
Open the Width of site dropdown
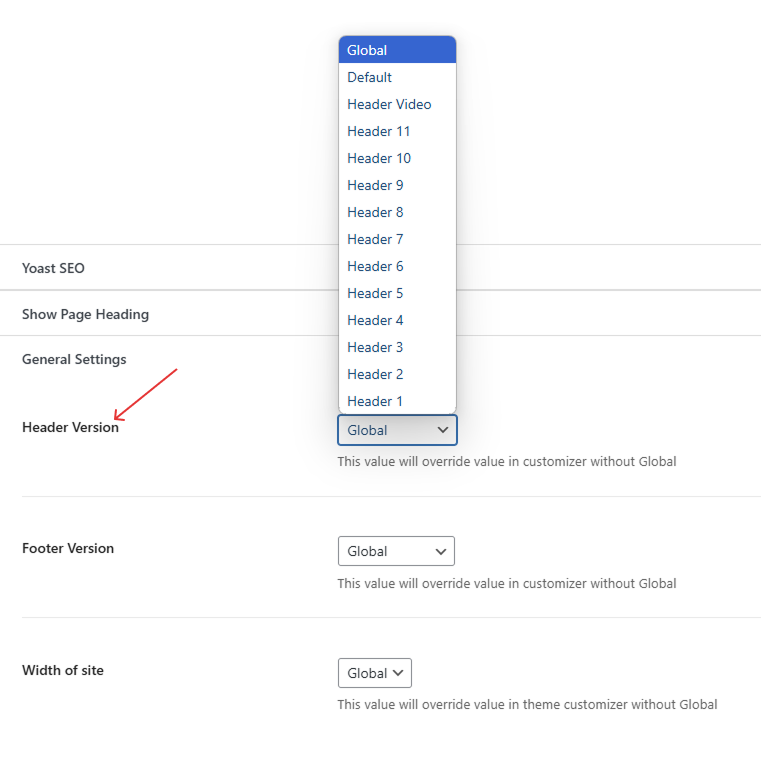click(374, 673)
